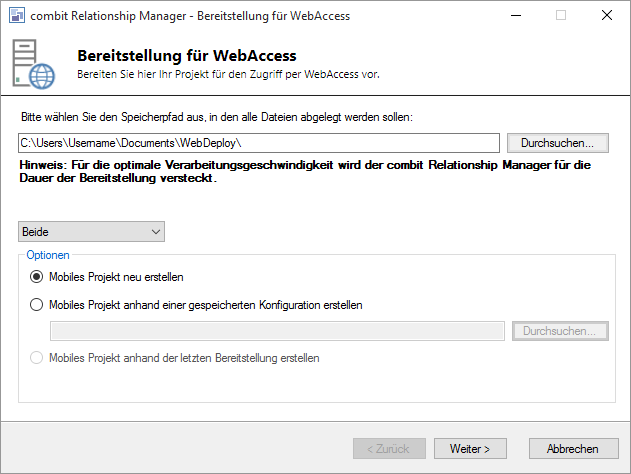Click the 'Abbrechen' button
The image size is (631, 474).
click(x=566, y=449)
